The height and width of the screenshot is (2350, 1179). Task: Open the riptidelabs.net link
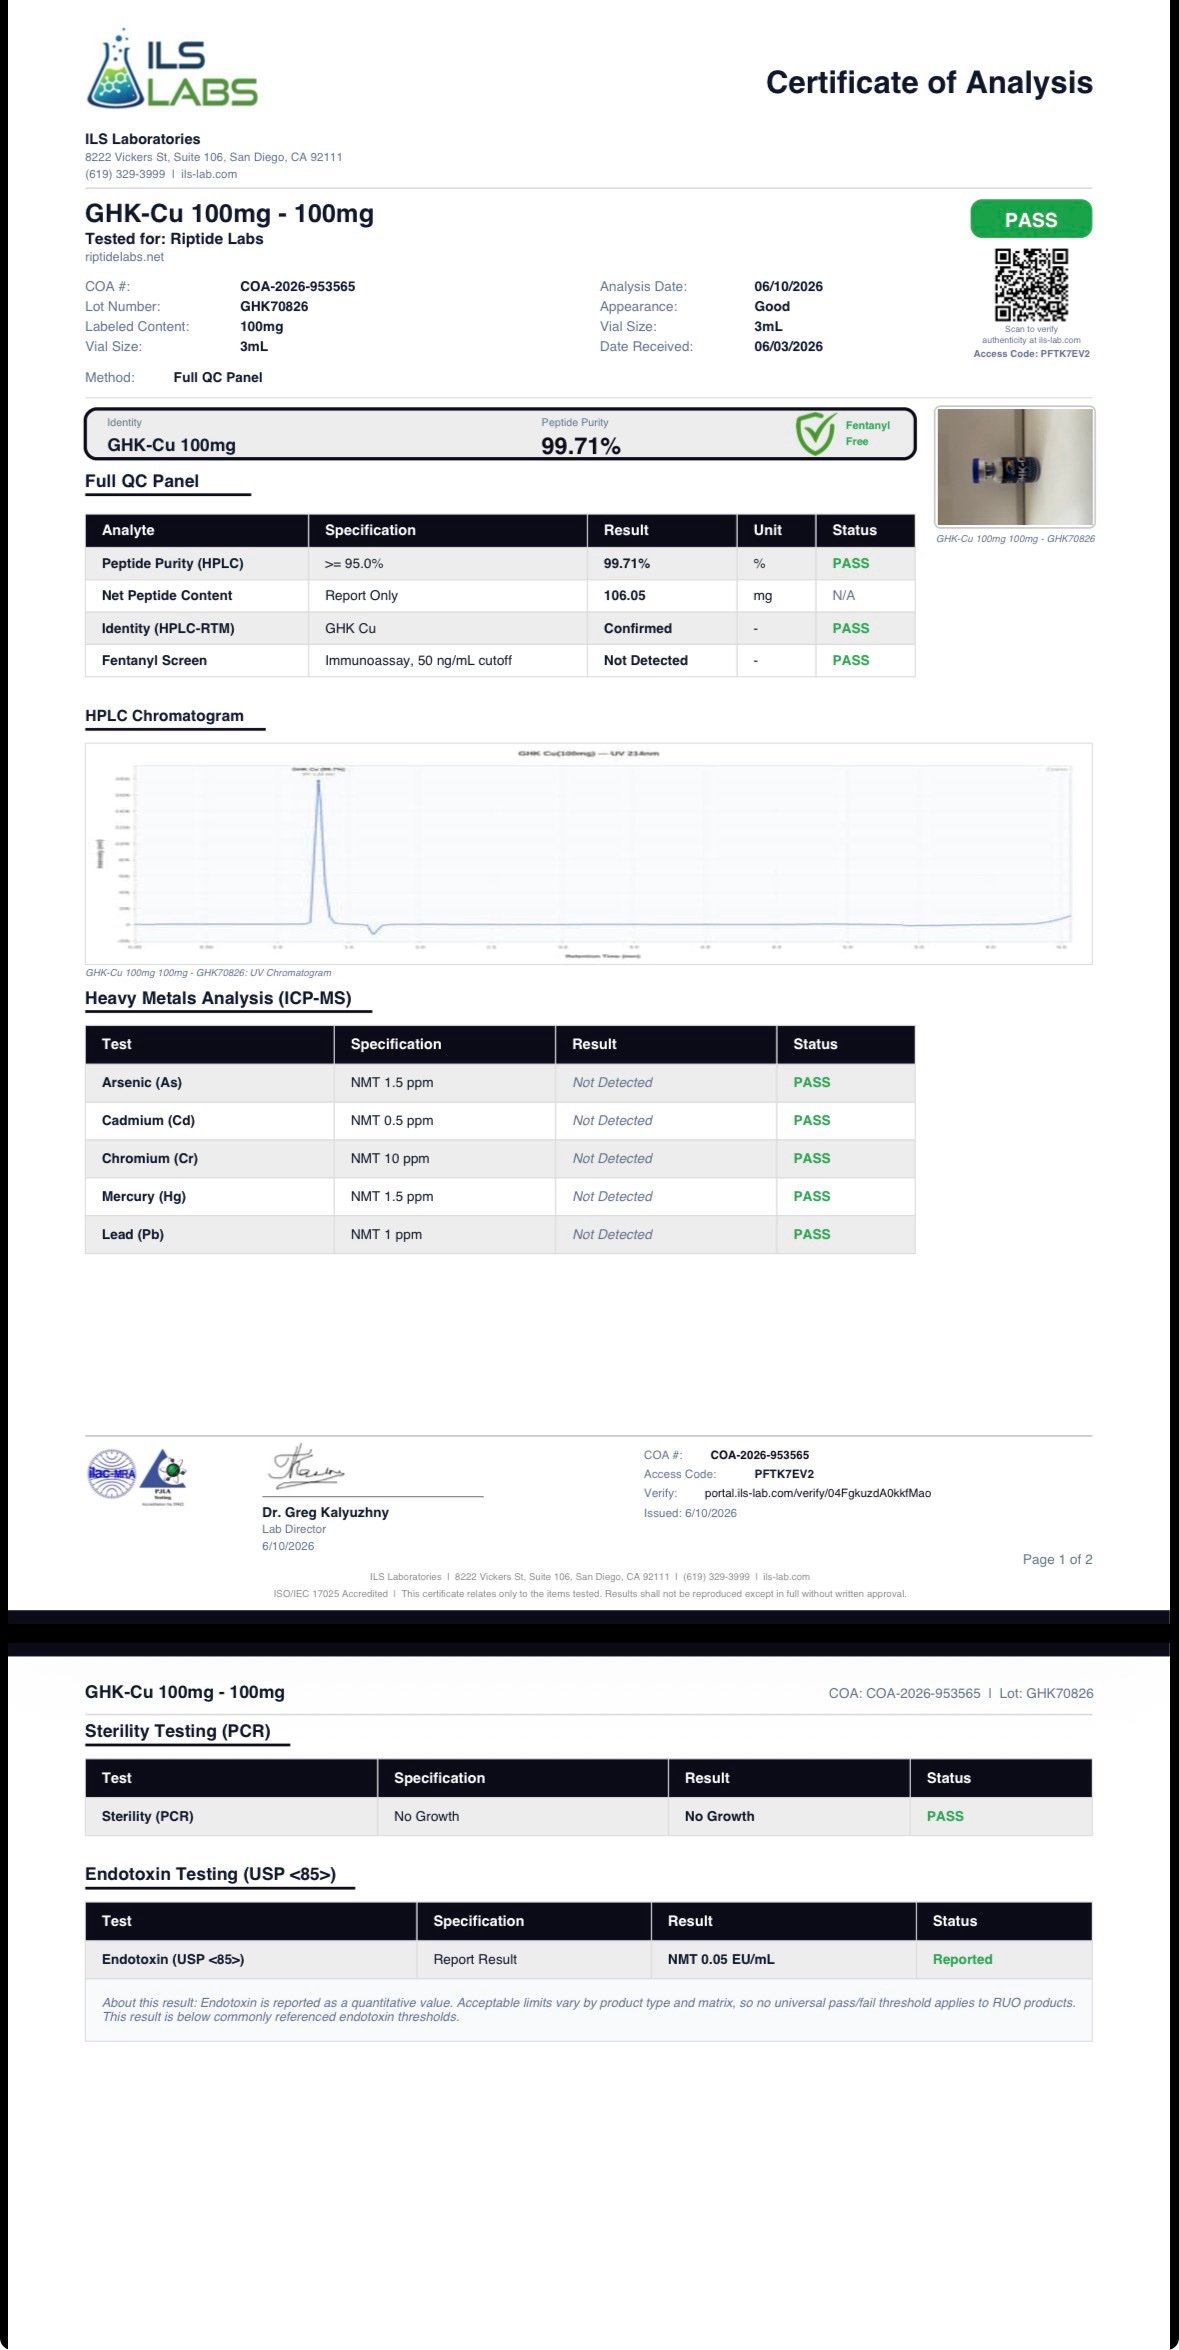[x=124, y=257]
